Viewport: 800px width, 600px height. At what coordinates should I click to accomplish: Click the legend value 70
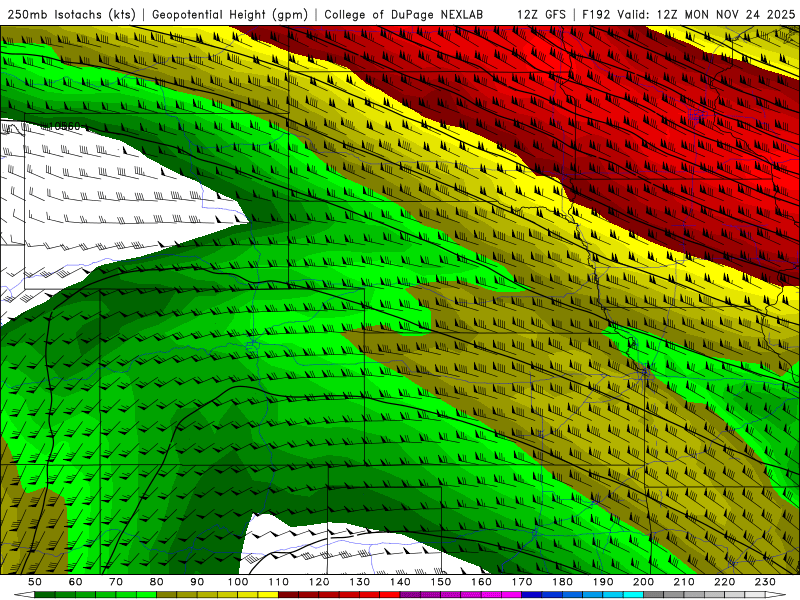pos(116,582)
